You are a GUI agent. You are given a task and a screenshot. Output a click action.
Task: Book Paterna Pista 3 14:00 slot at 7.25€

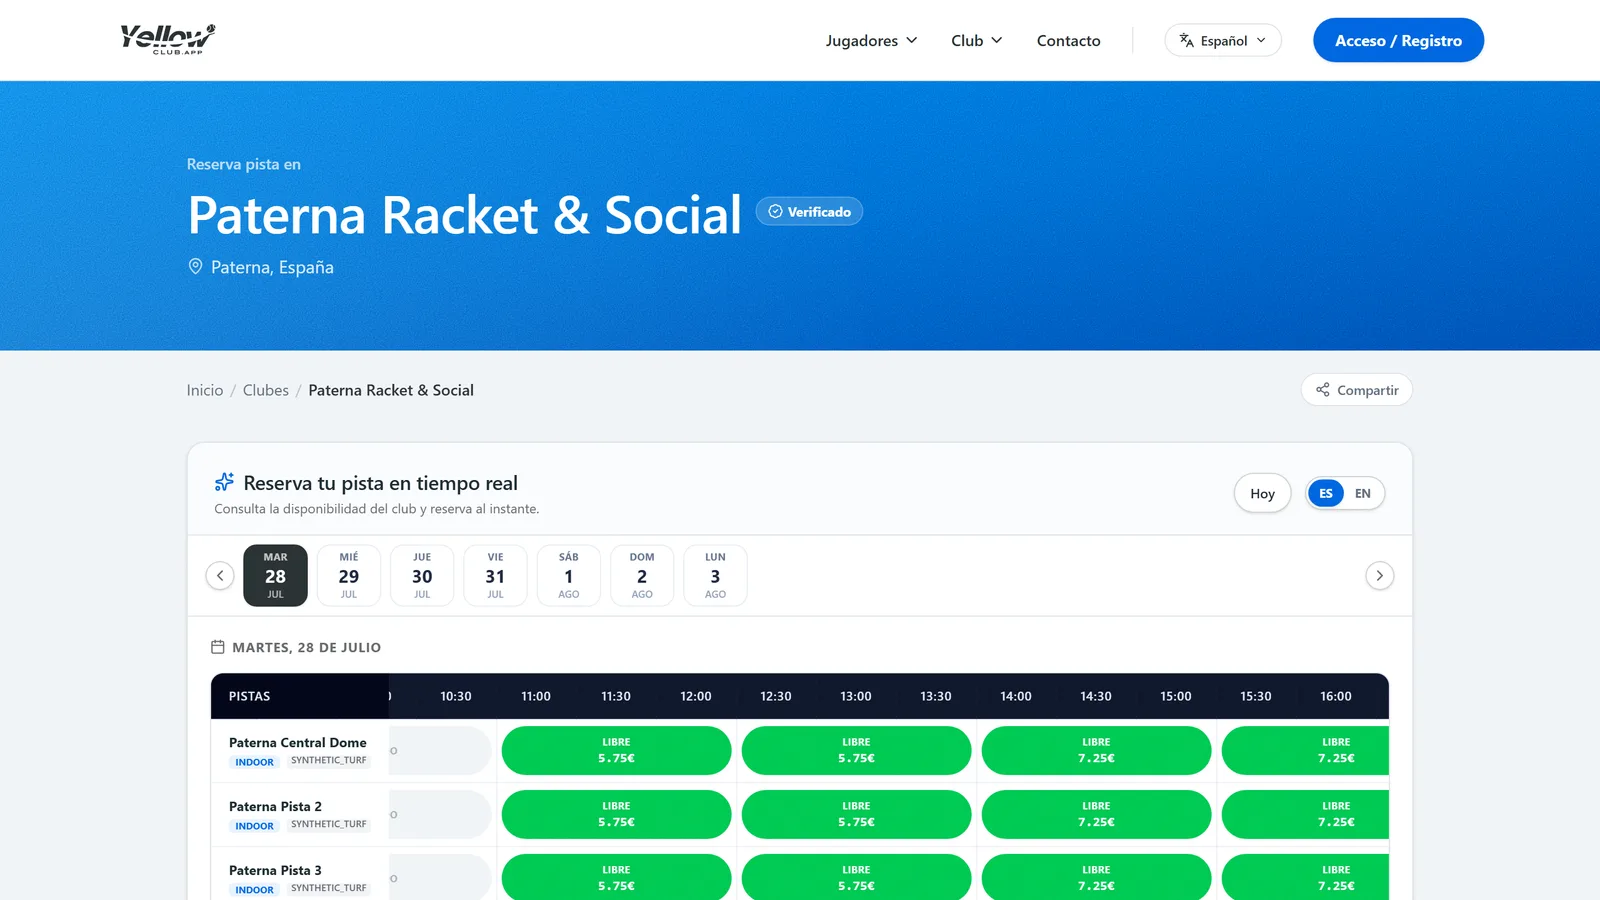click(x=1096, y=877)
